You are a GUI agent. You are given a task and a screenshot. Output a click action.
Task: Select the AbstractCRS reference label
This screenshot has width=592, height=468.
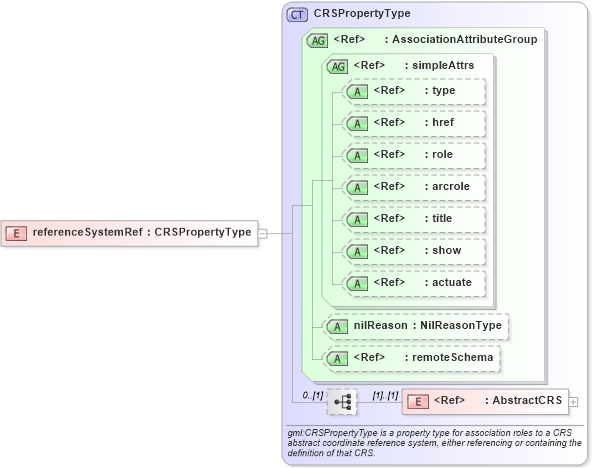click(x=527, y=400)
